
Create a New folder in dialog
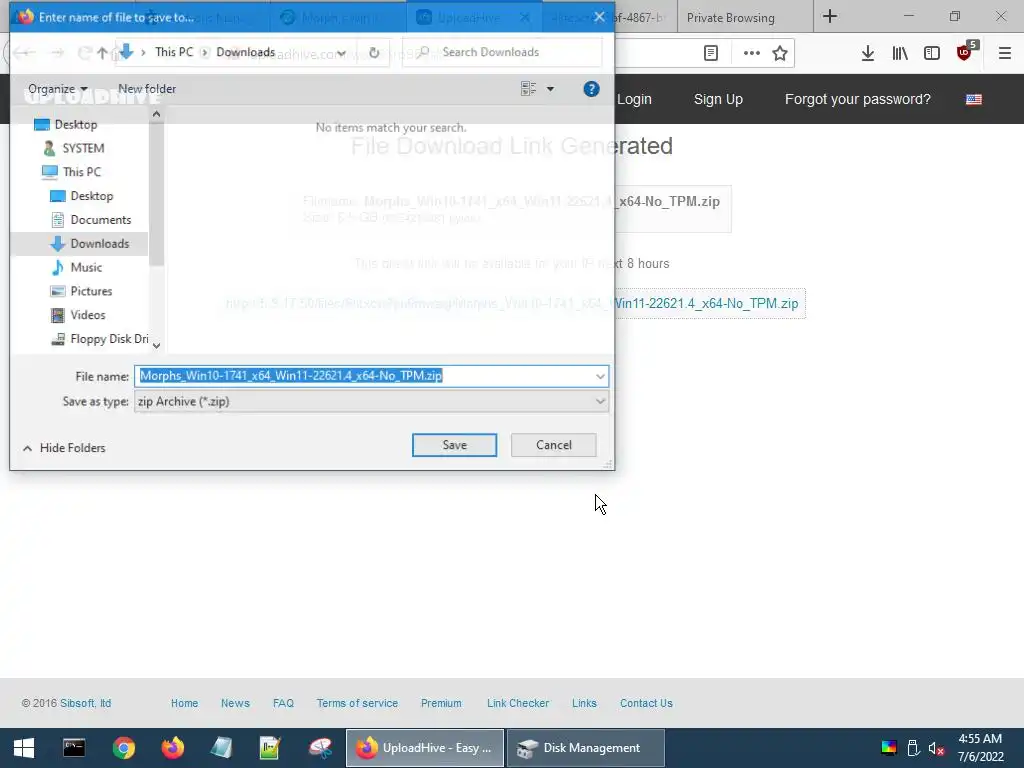[x=147, y=89]
